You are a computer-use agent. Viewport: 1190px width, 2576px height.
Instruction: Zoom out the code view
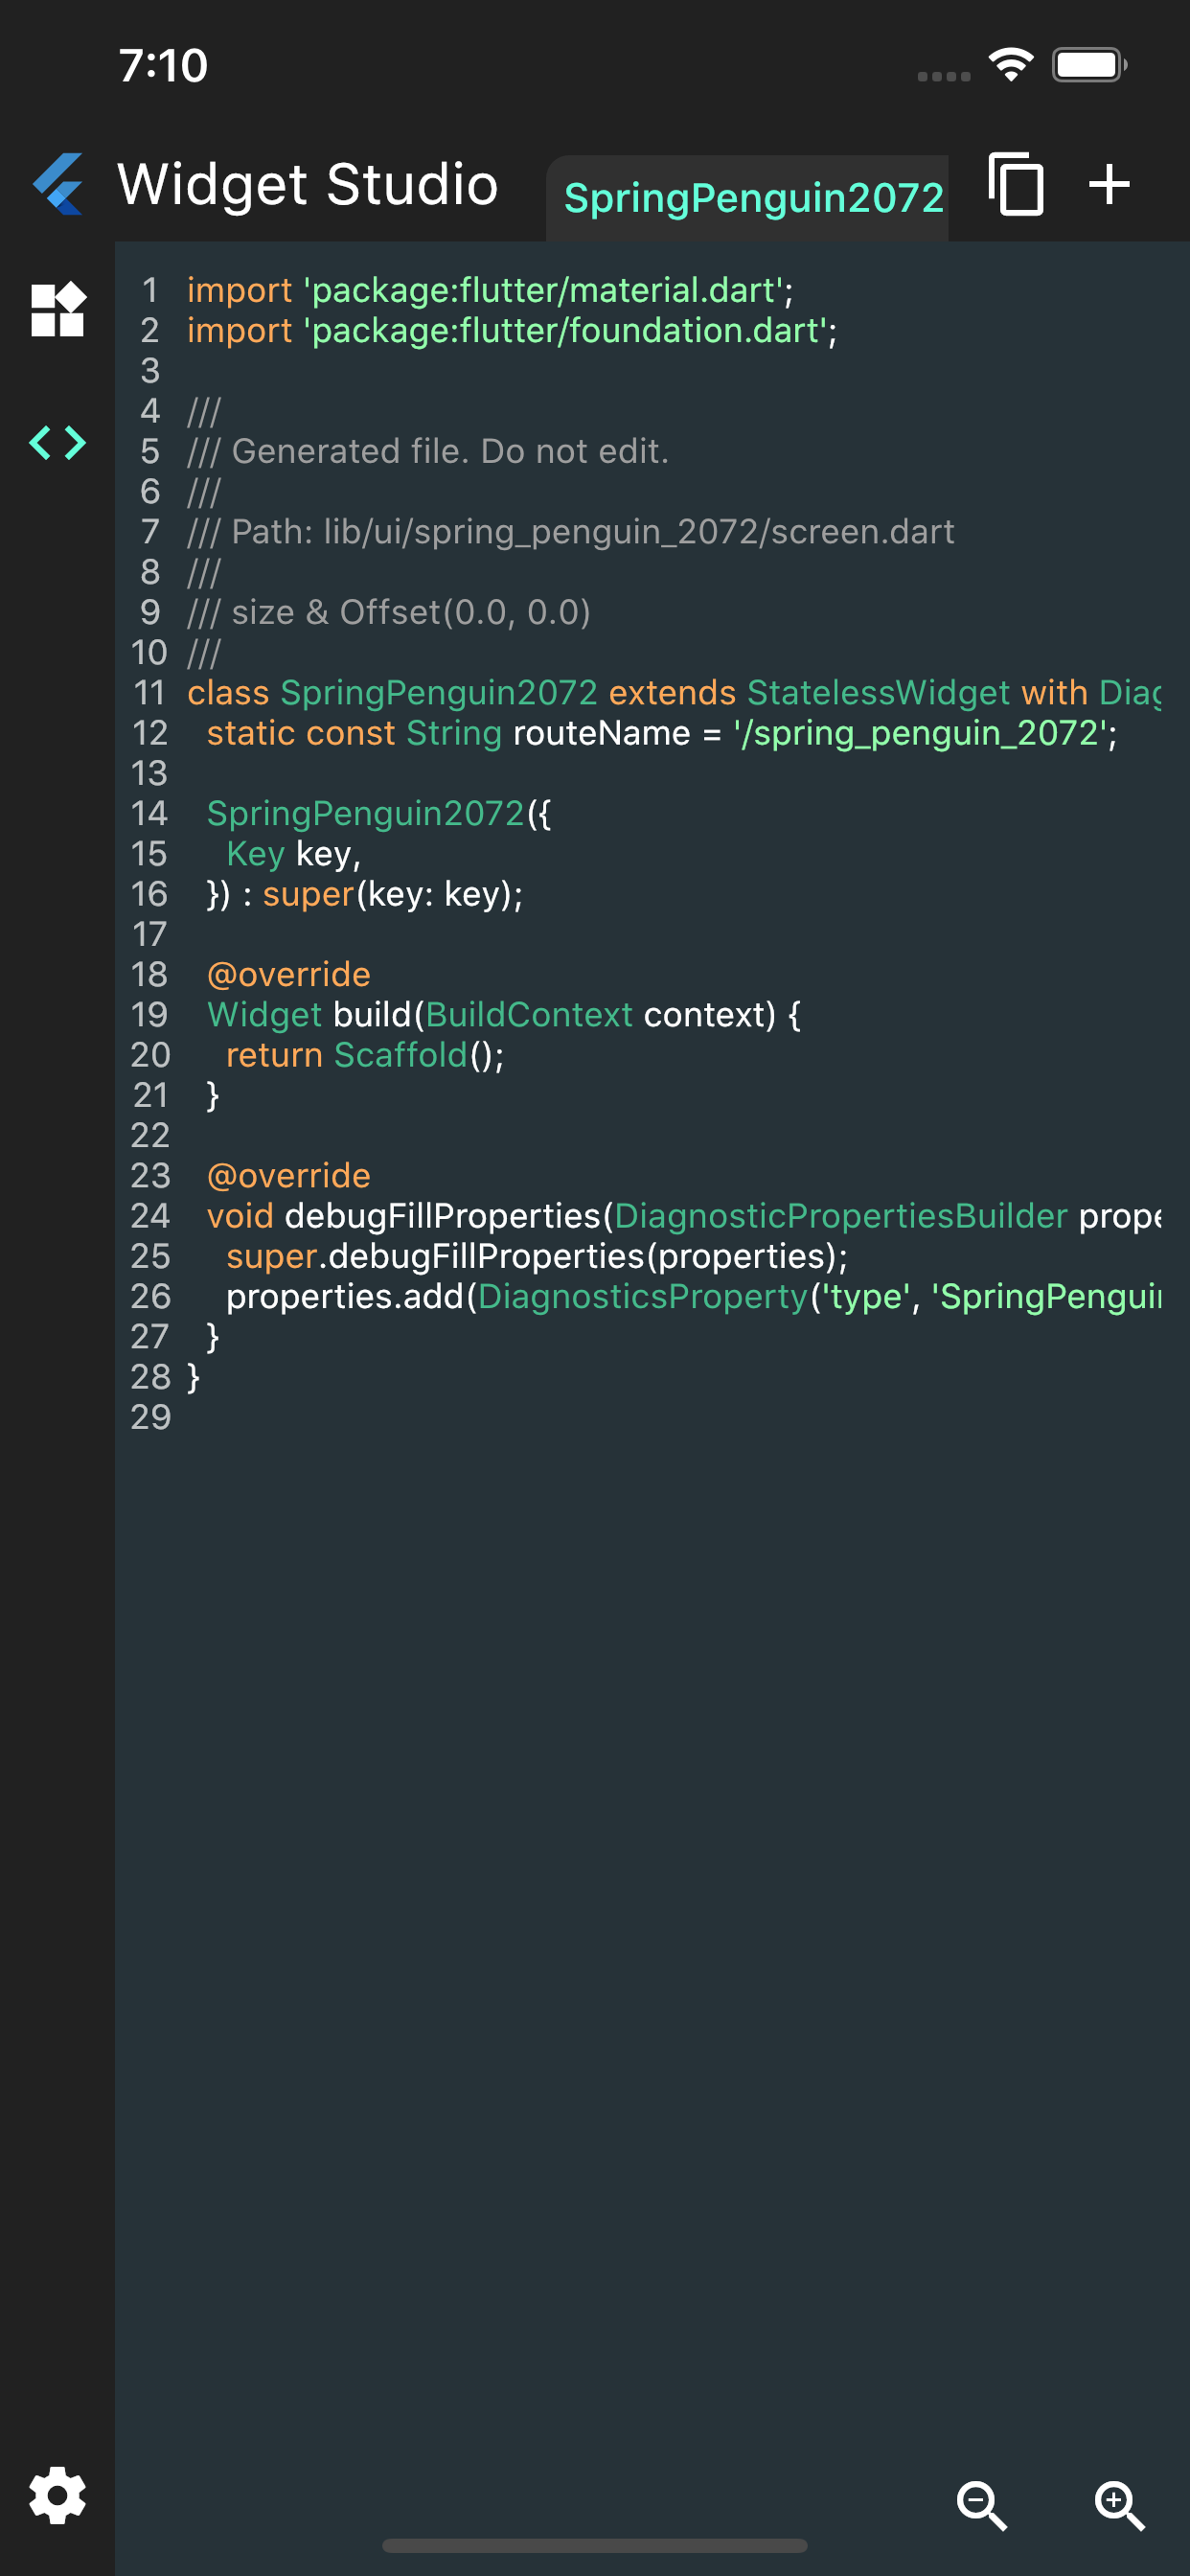[982, 2505]
